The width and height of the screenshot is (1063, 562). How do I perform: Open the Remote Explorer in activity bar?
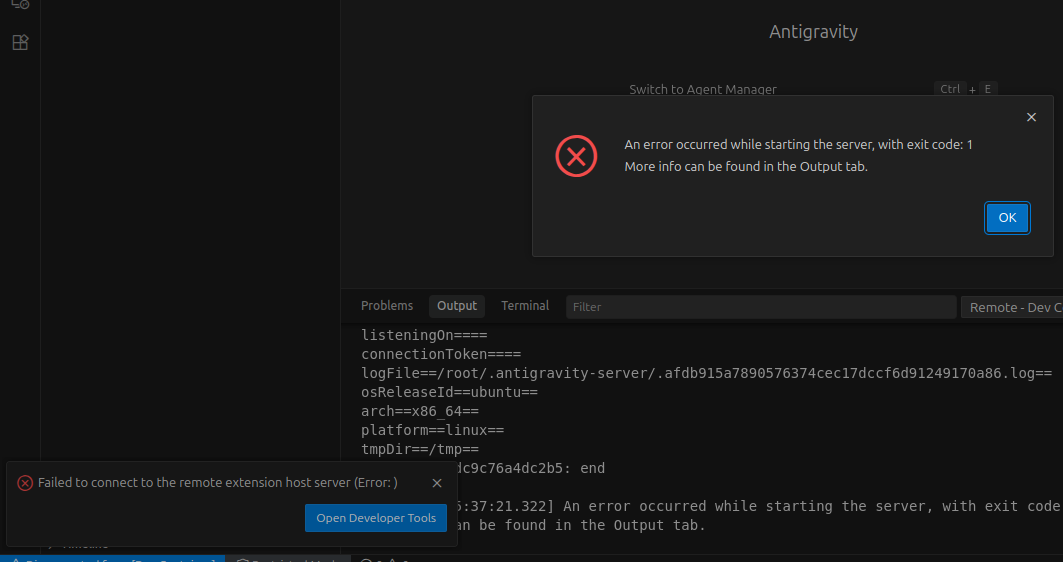pos(20,4)
